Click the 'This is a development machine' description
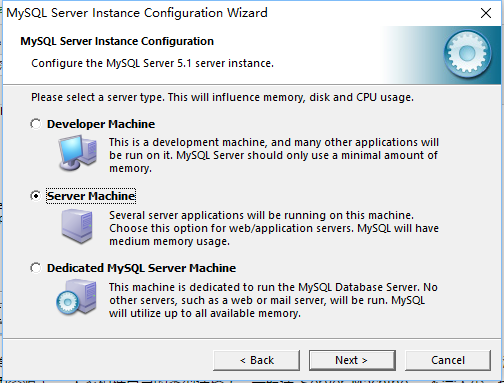The width and height of the screenshot is (504, 383). (x=274, y=155)
